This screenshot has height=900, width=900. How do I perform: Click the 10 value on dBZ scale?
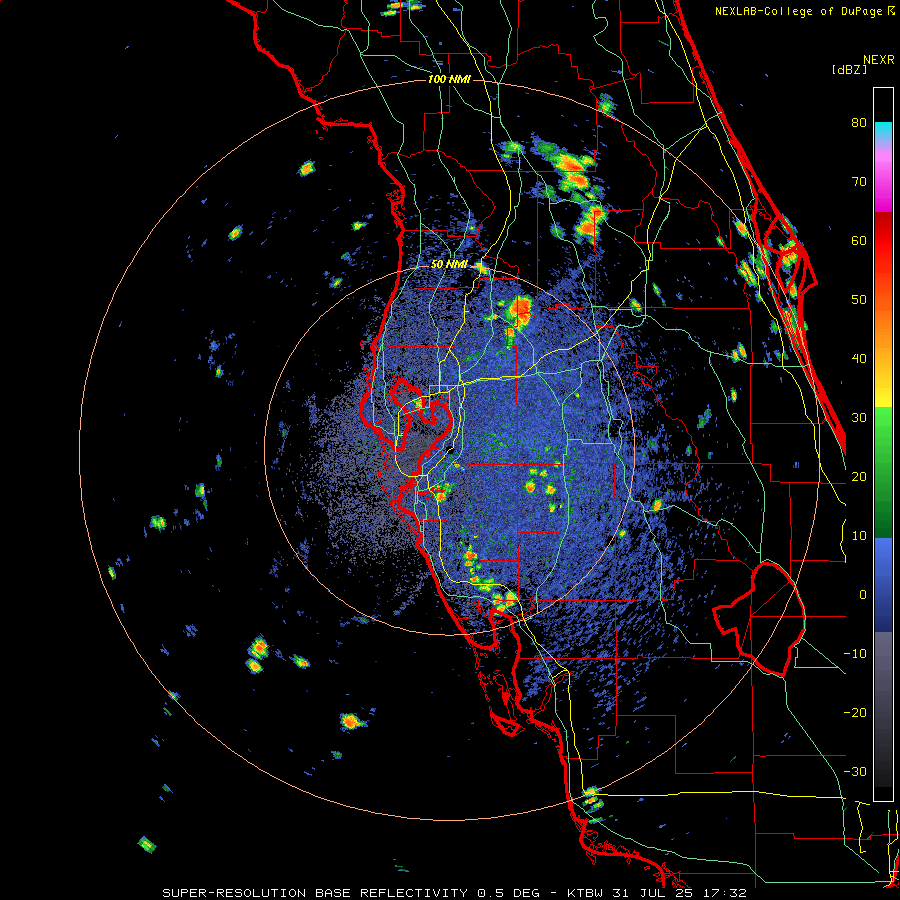tap(859, 536)
